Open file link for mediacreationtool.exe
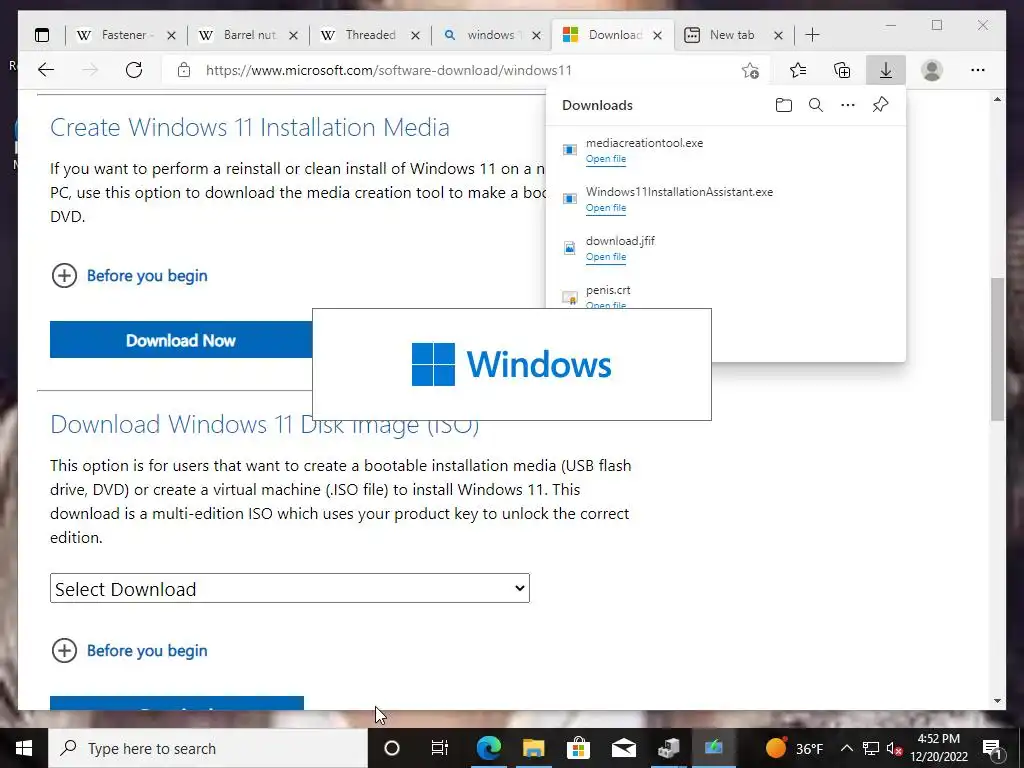Viewport: 1024px width, 768px height. 605,159
